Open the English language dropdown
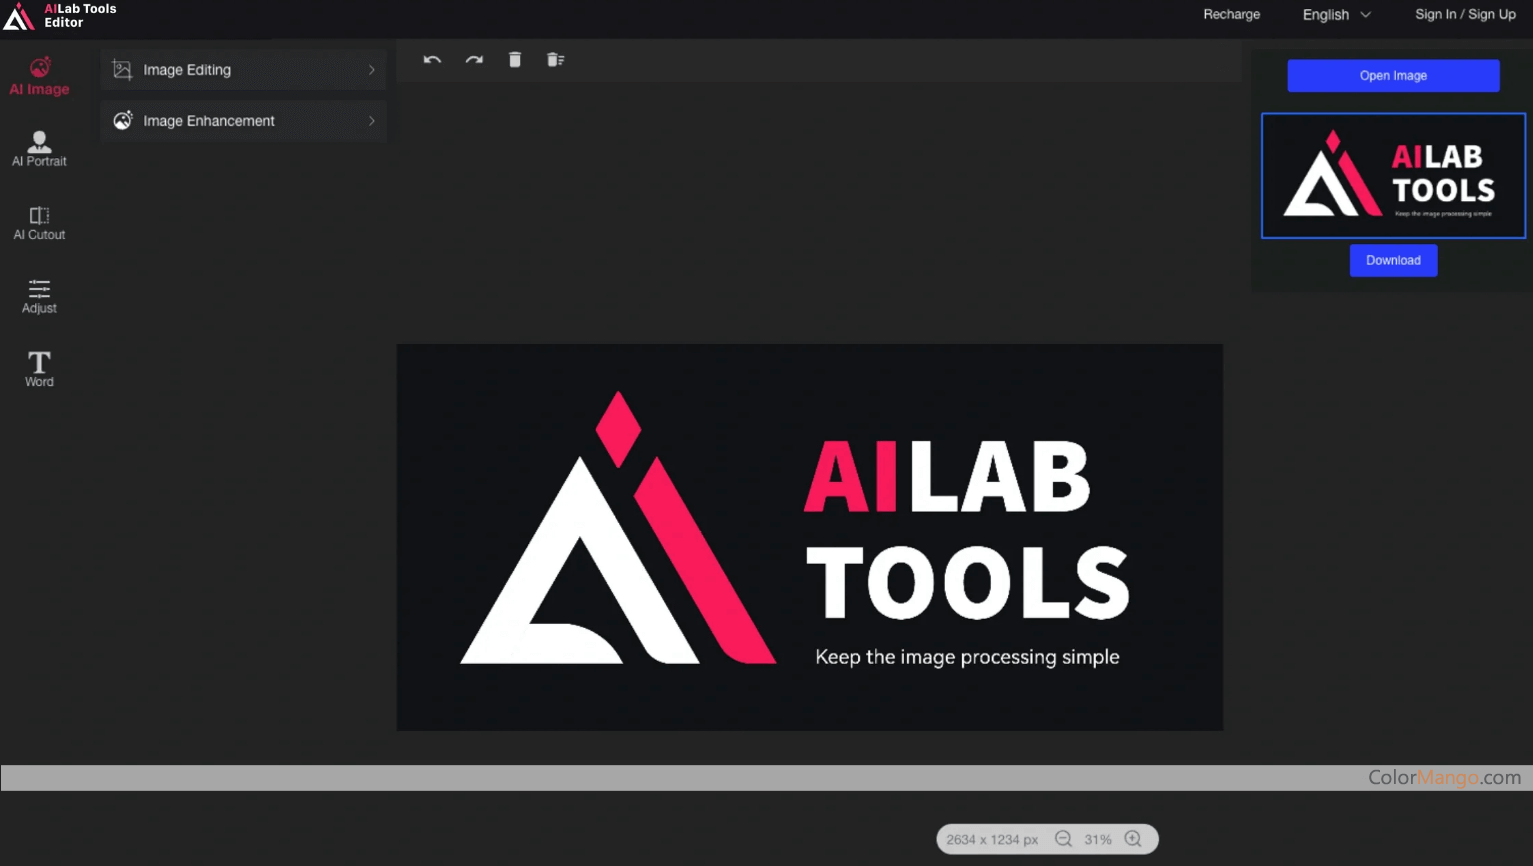1533x866 pixels. pyautogui.click(x=1336, y=14)
